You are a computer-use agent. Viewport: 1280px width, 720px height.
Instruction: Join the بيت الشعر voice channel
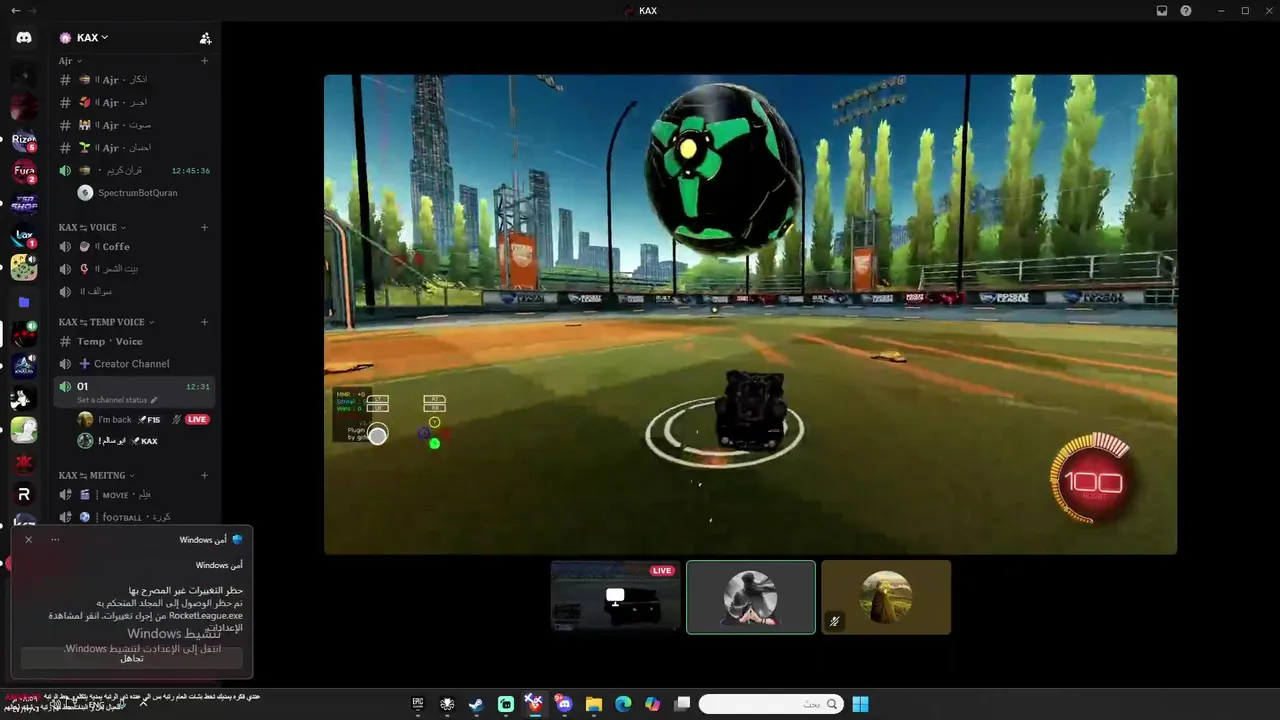pos(134,269)
